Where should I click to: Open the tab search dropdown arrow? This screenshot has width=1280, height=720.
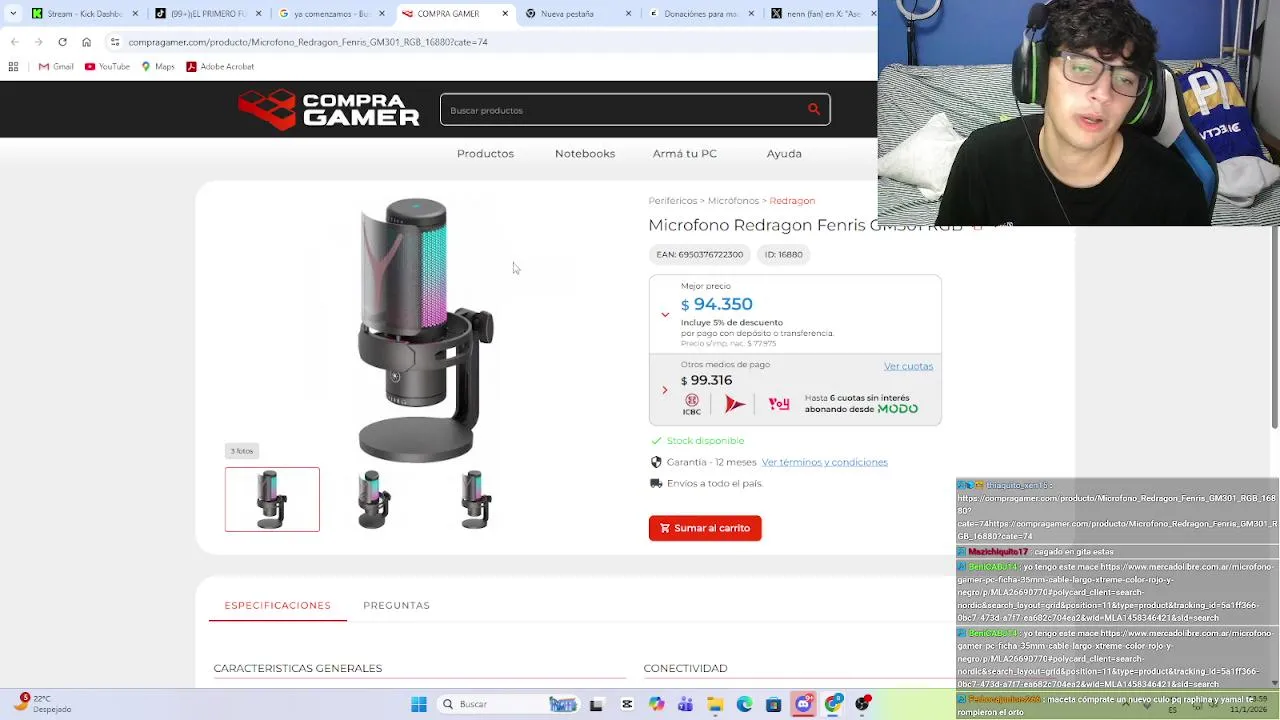pos(13,14)
